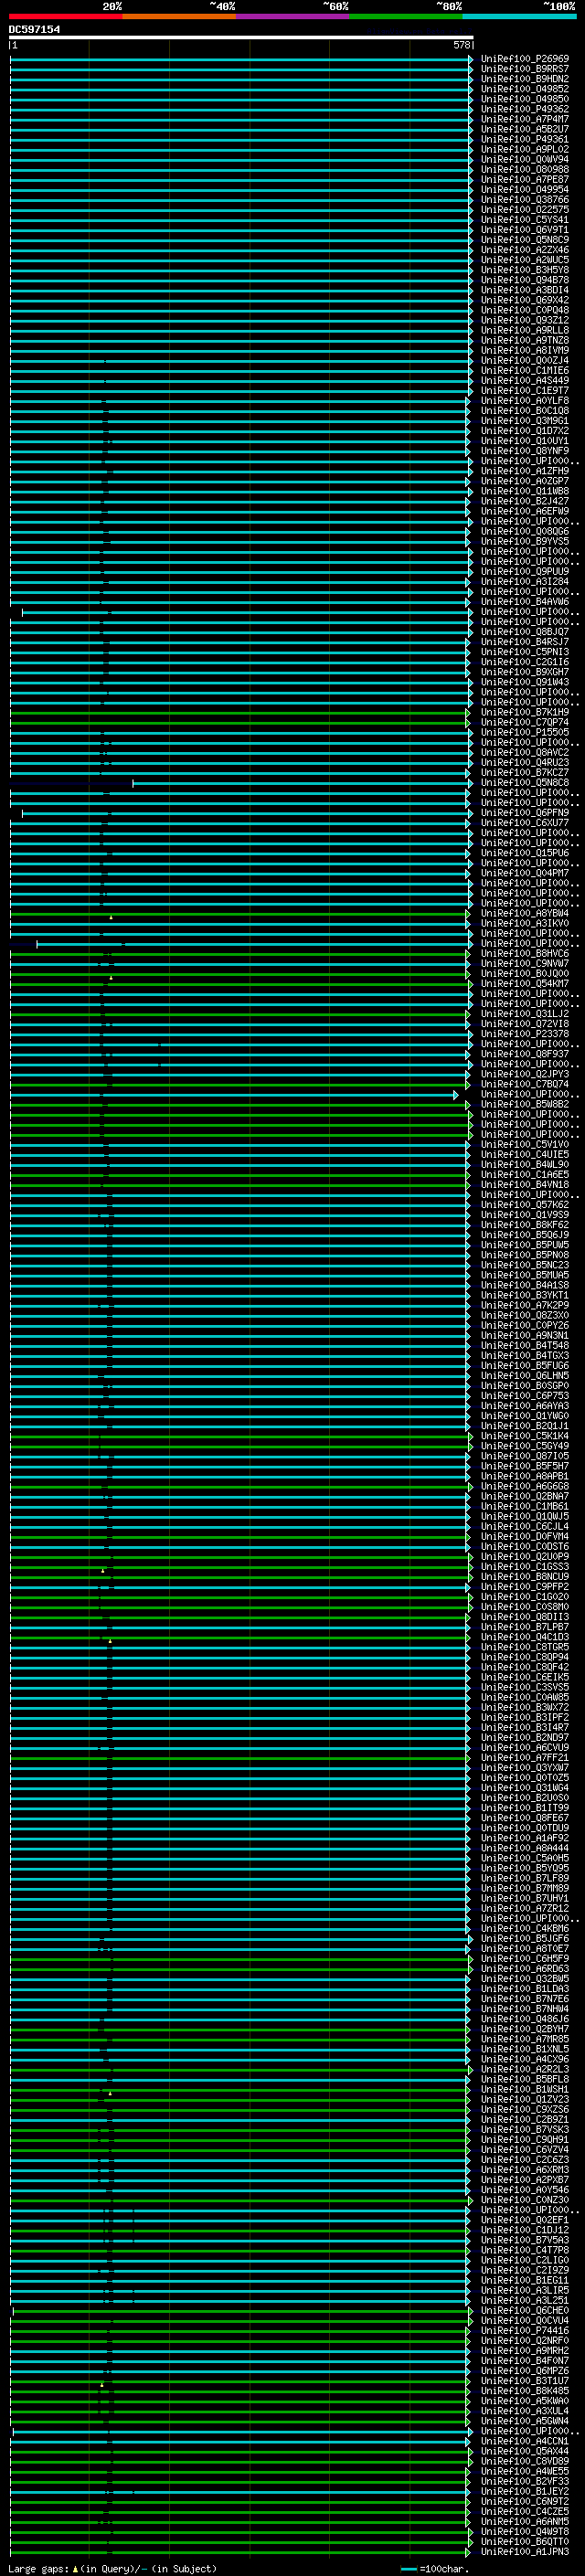Image resolution: width=585 pixels, height=2576 pixels.
Task: Select the UniRef100_A8YBW4 label
Action: click(524, 913)
